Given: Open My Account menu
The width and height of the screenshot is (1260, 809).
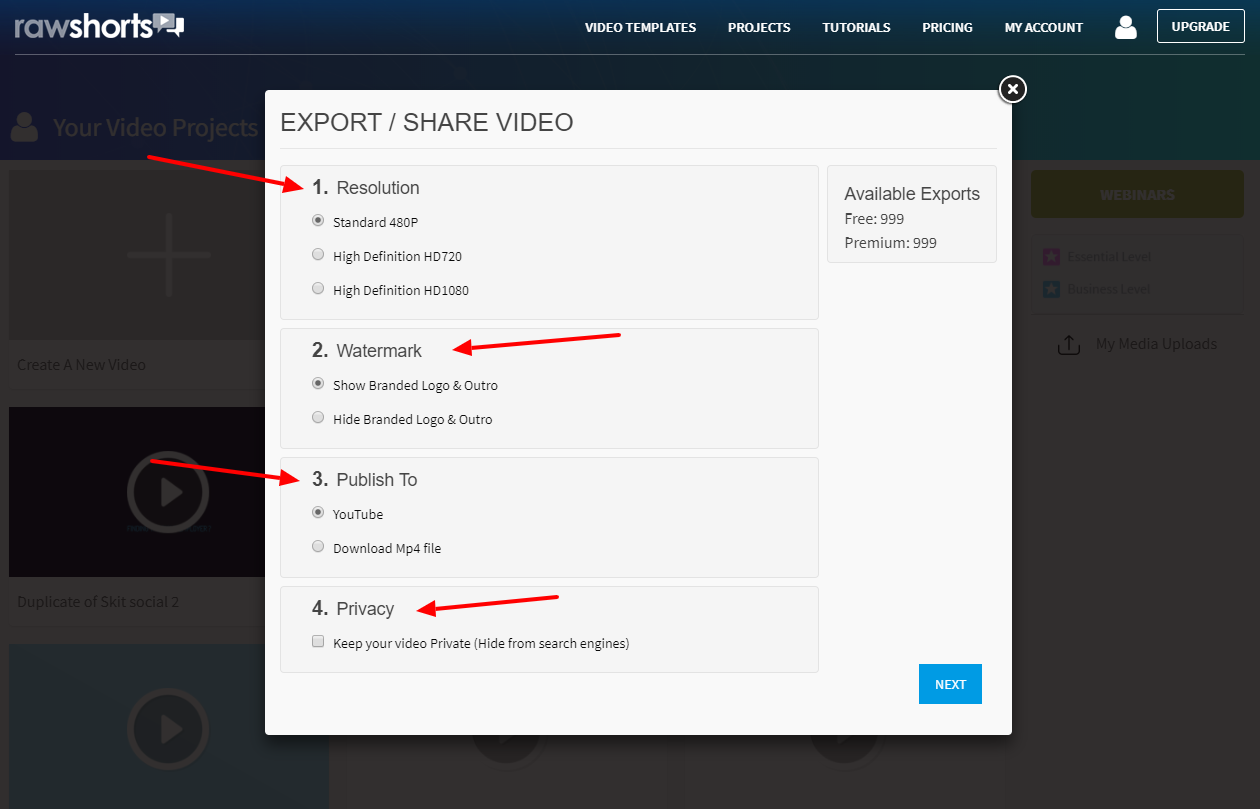Looking at the screenshot, I should pos(1044,27).
